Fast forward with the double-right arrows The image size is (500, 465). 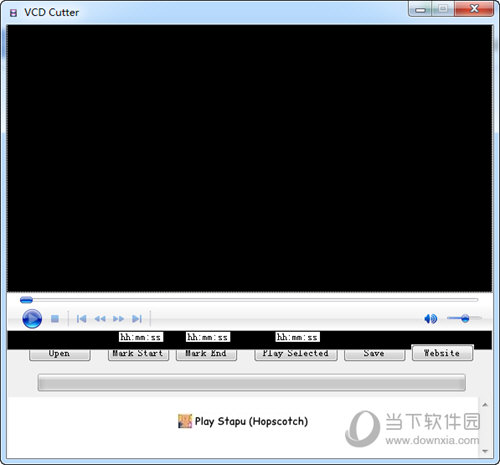pos(118,319)
